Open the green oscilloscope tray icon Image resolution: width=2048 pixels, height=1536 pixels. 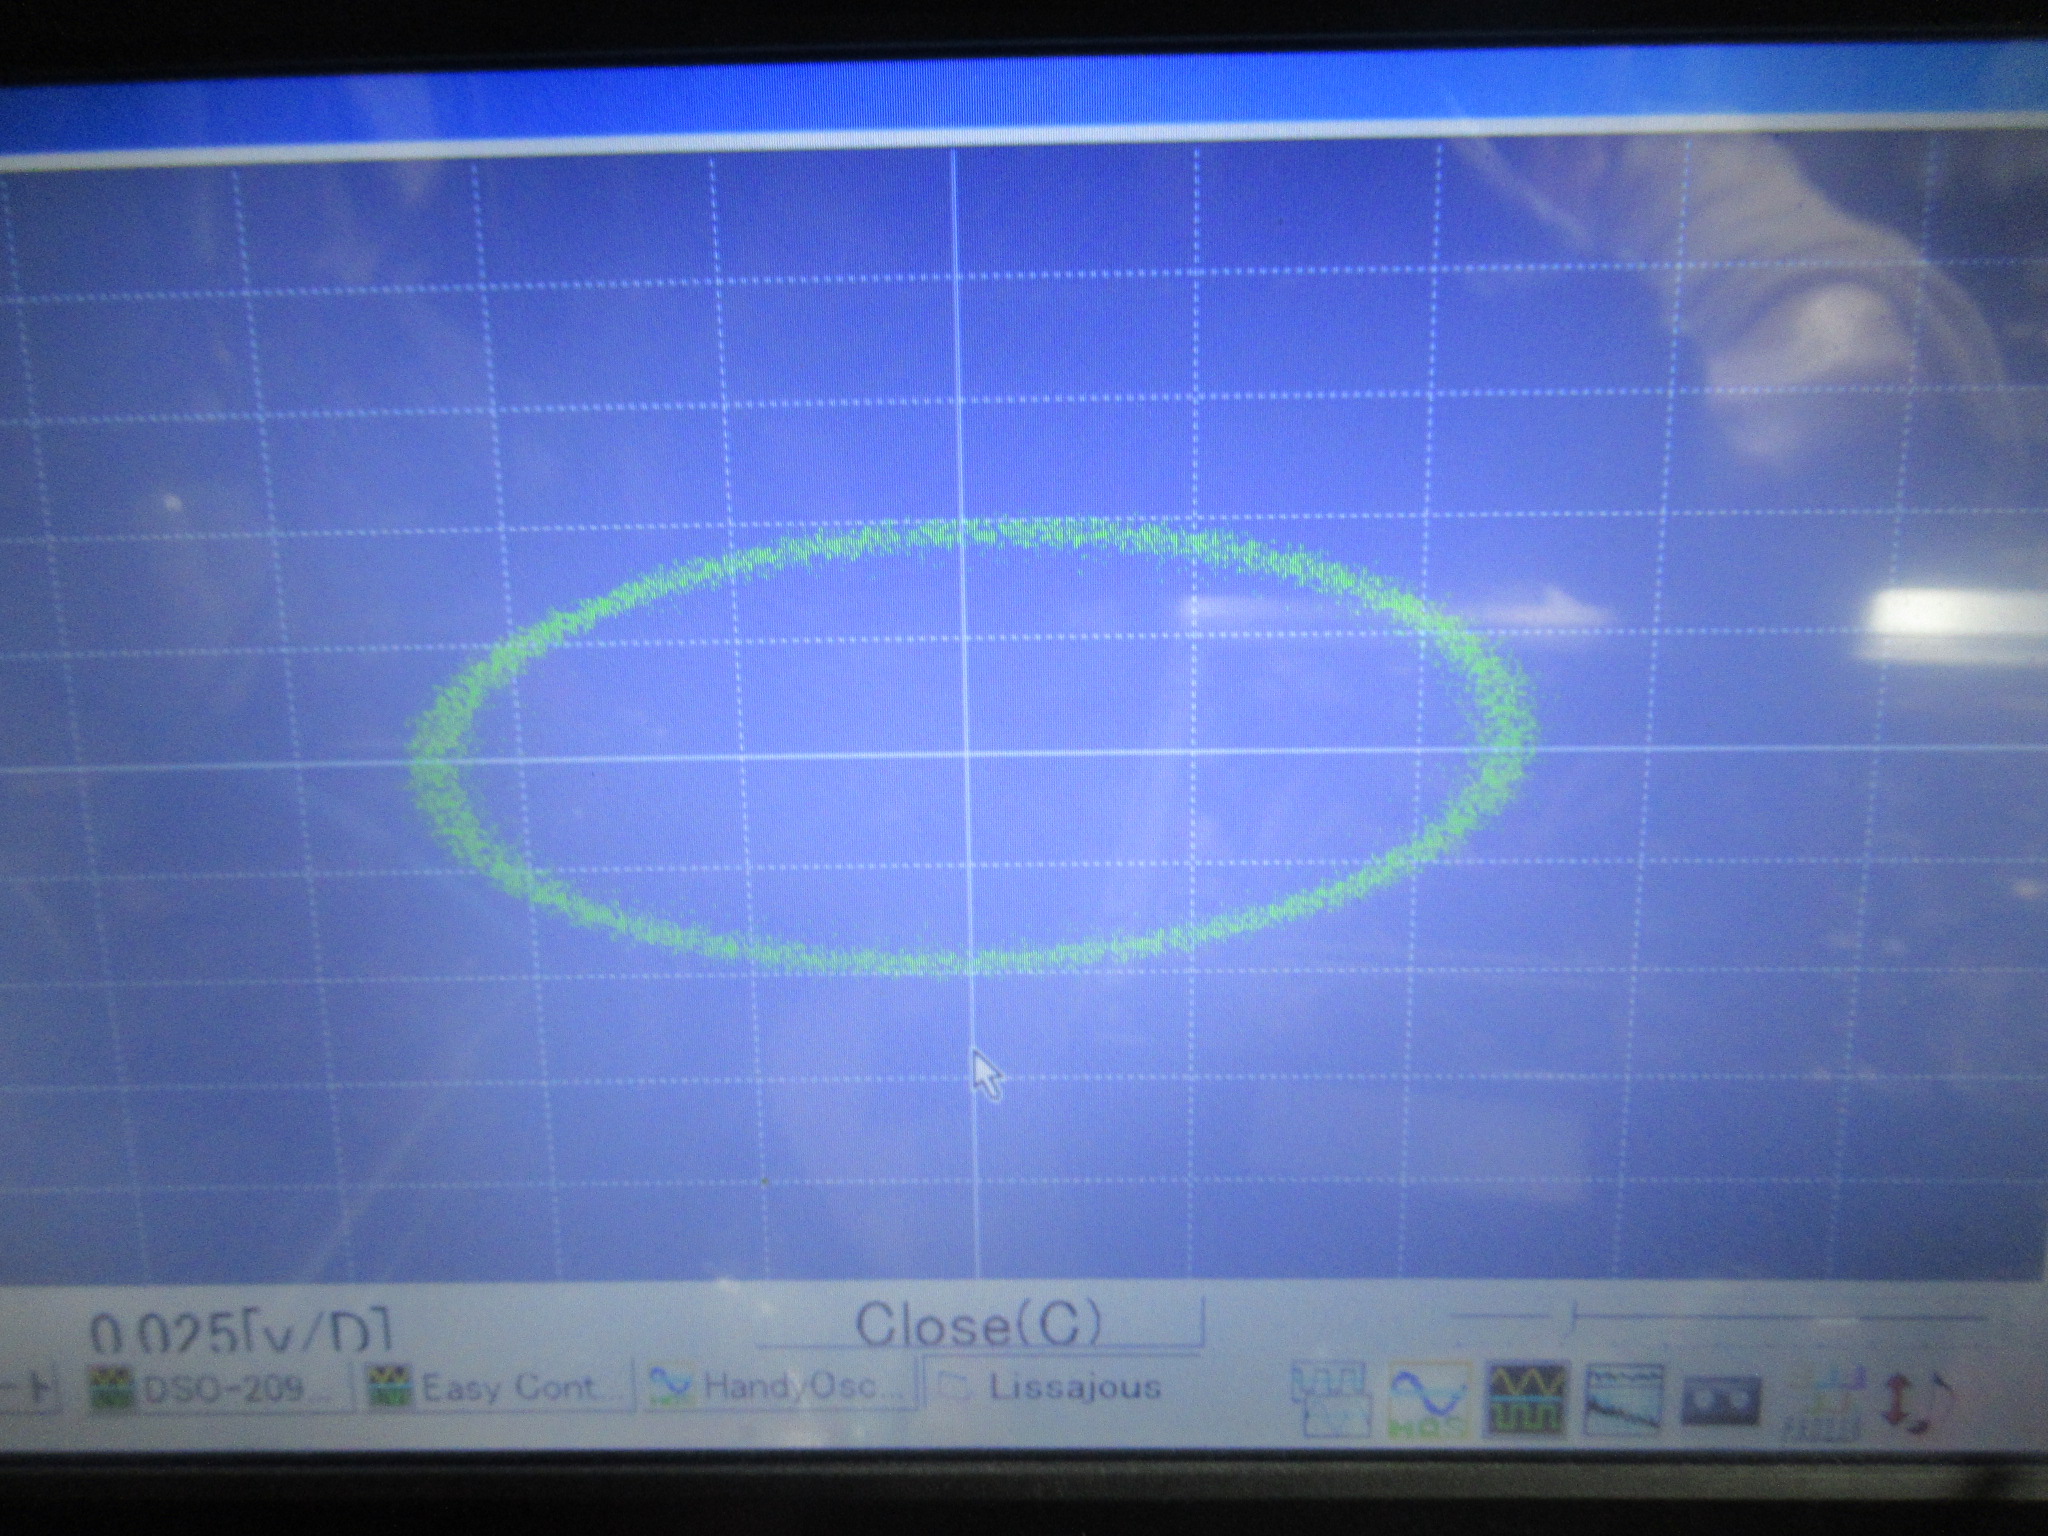(1528, 1397)
